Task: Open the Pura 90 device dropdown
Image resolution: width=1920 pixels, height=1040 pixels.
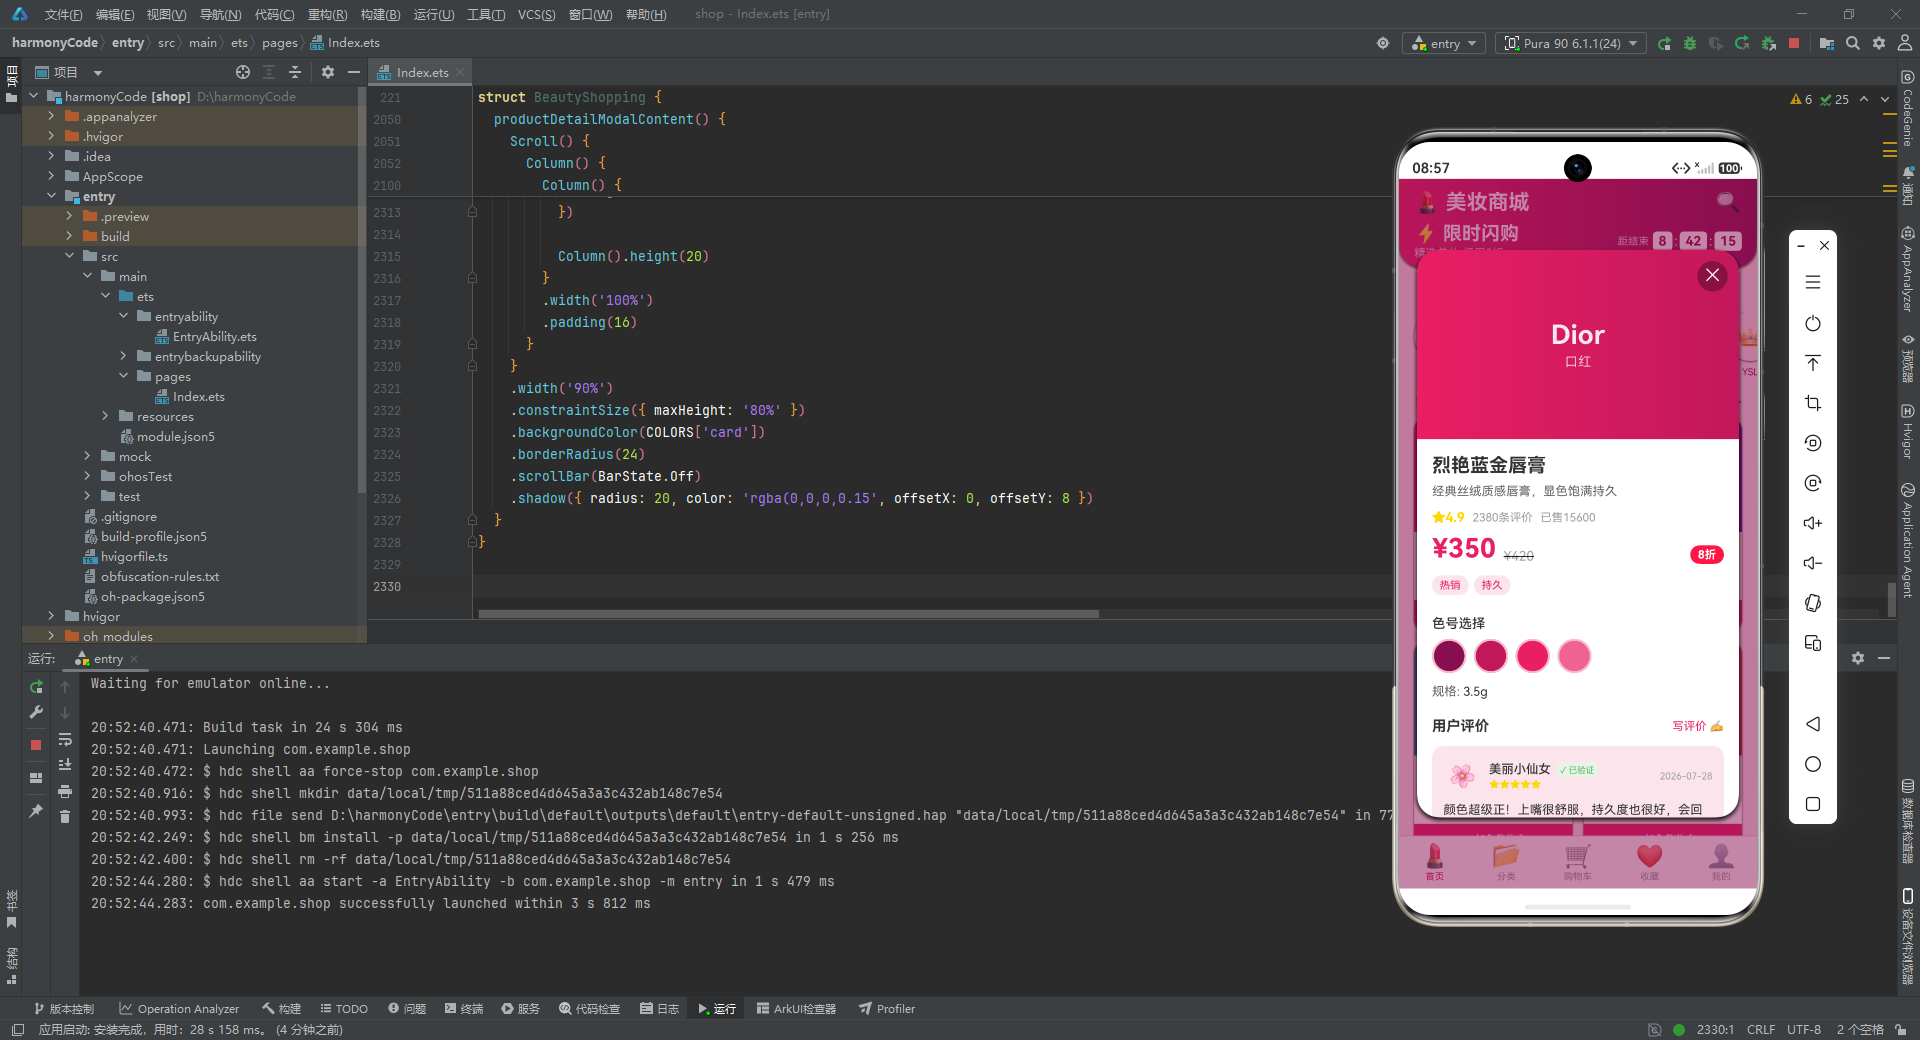Action: pyautogui.click(x=1571, y=43)
